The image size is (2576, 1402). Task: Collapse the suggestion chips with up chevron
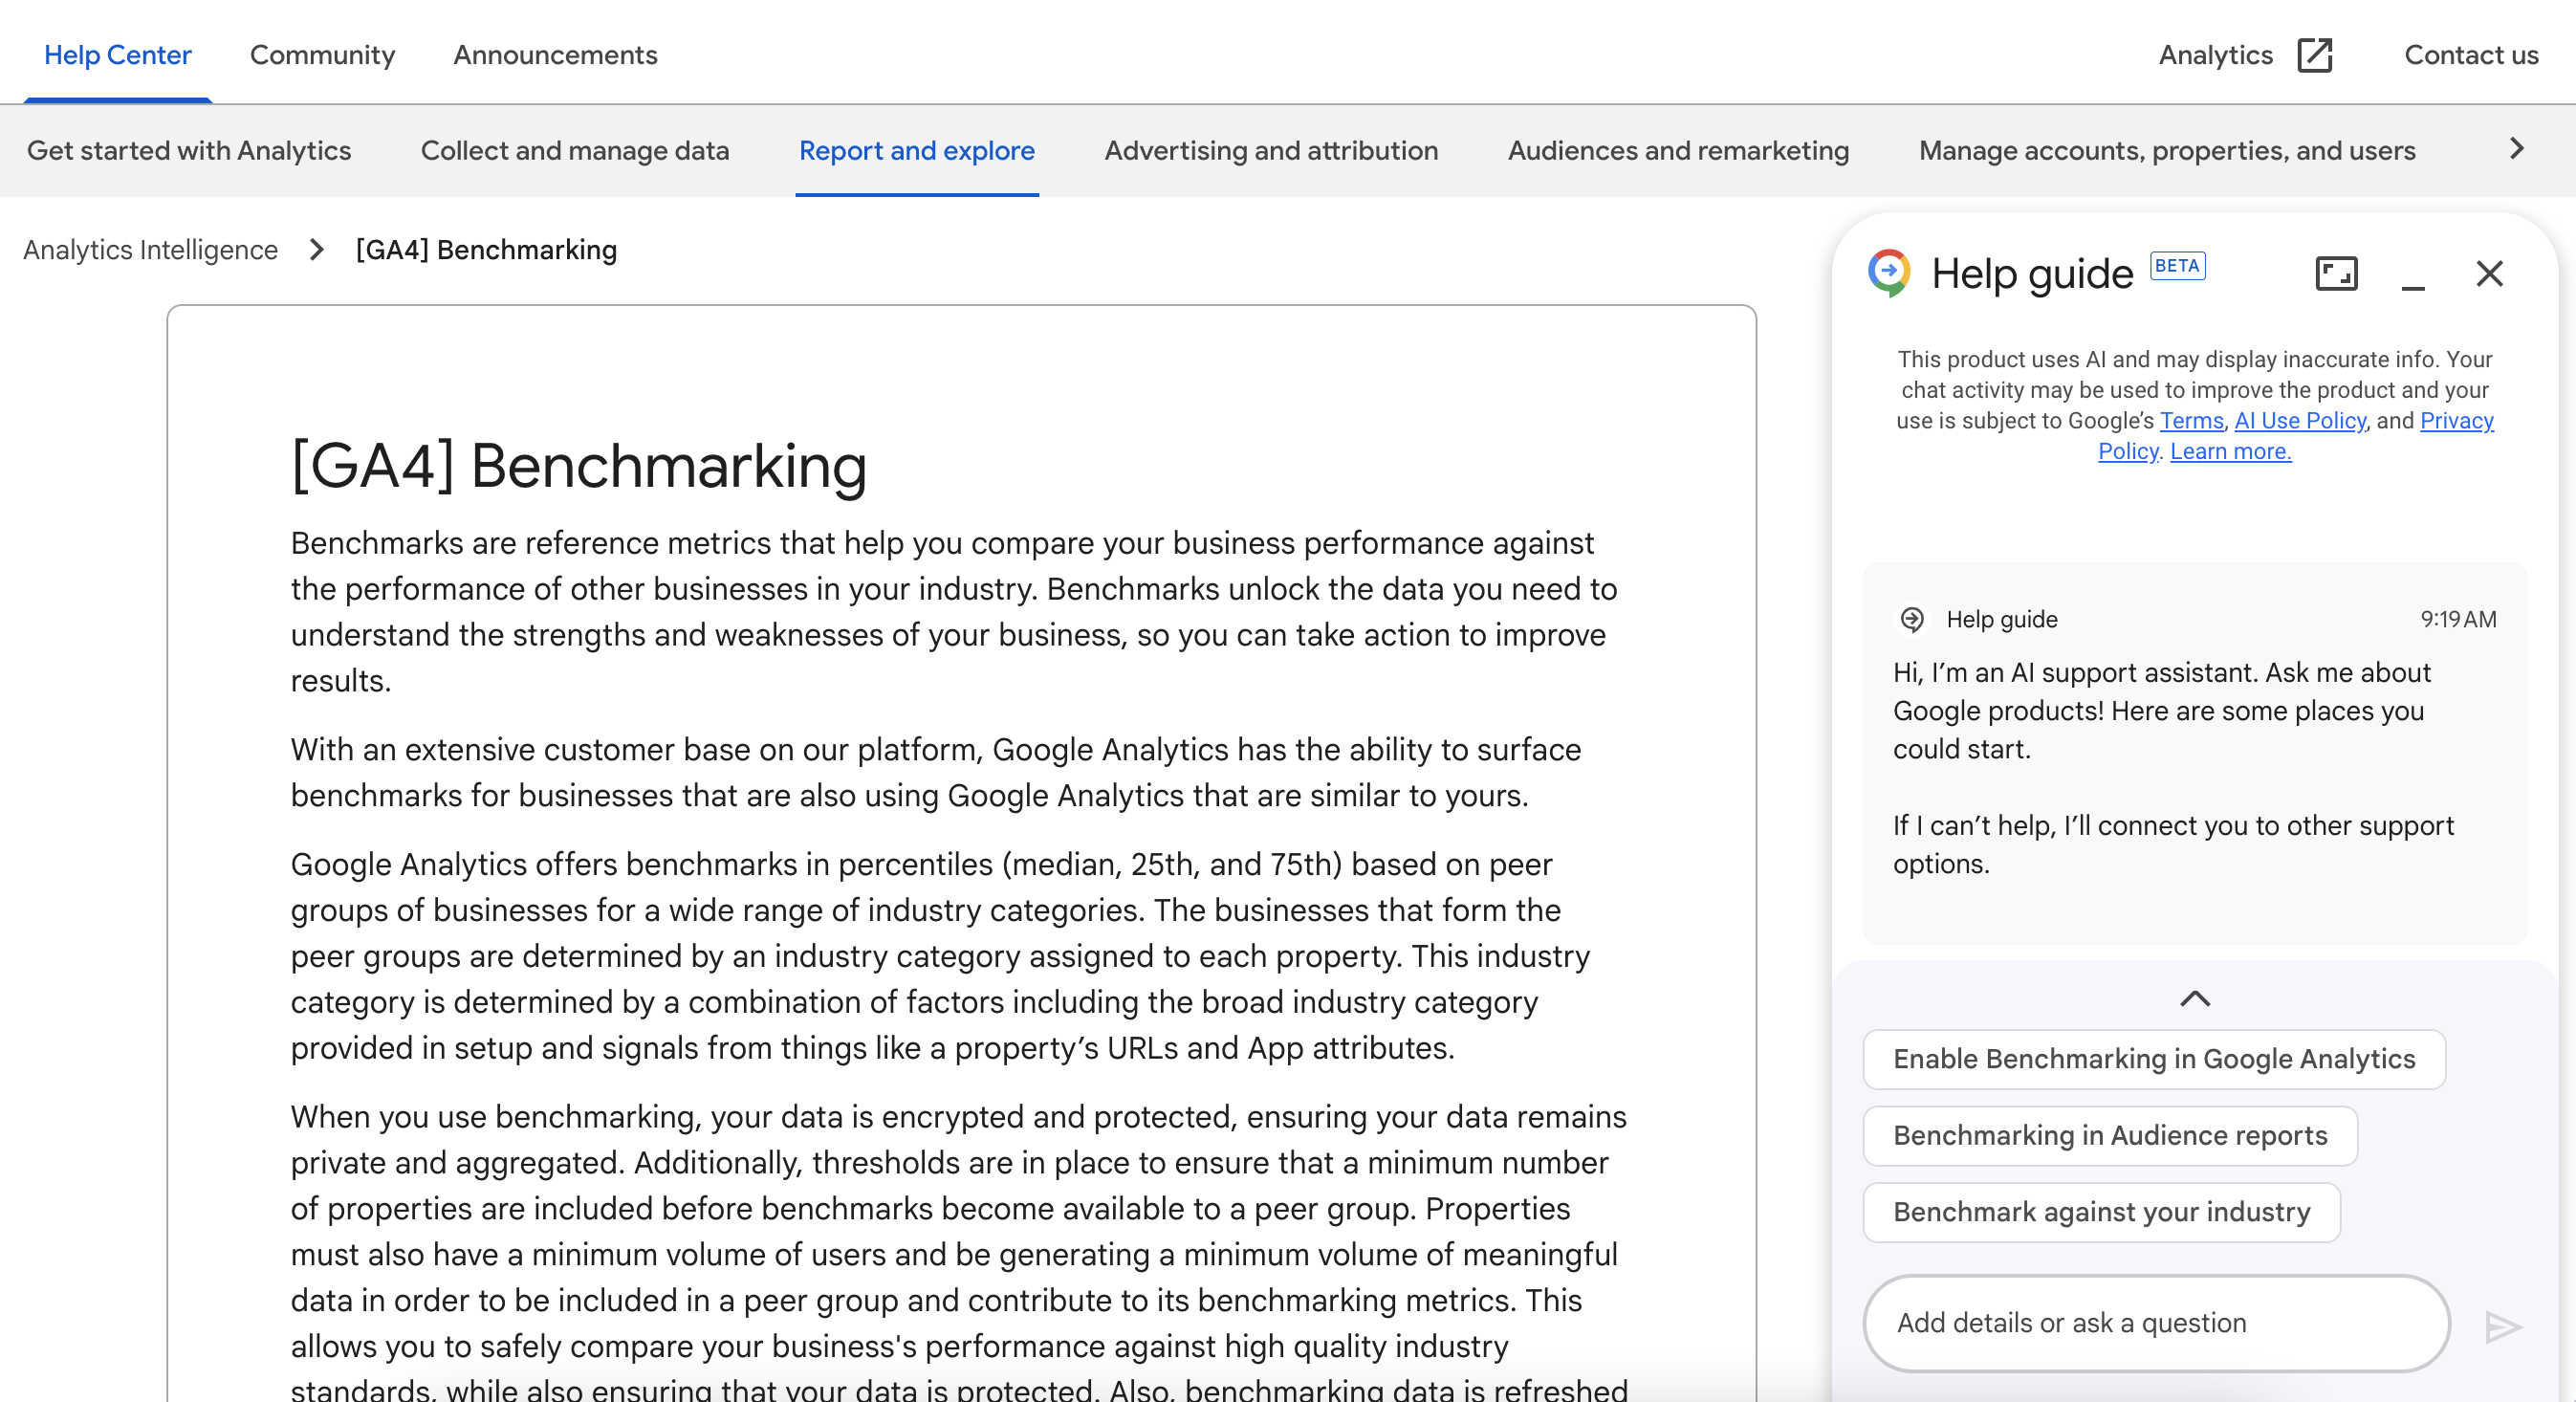(x=2194, y=998)
